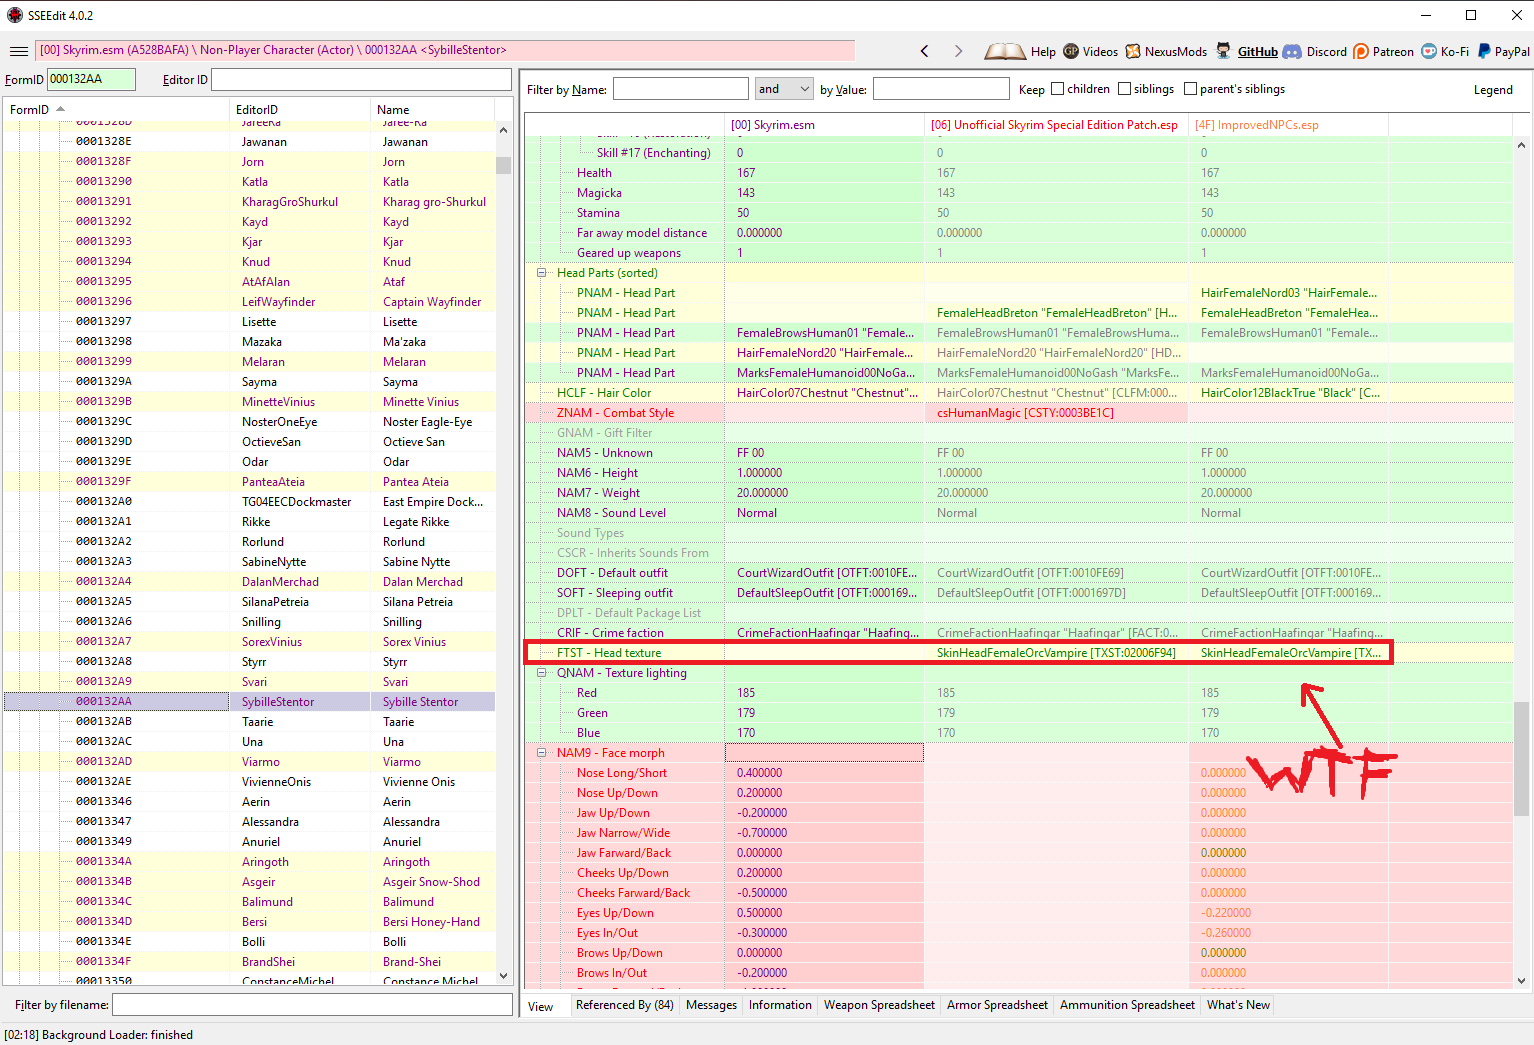Image resolution: width=1534 pixels, height=1045 pixels.
Task: Click the HairColor12BlackTrue value cell
Action: coord(1290,393)
